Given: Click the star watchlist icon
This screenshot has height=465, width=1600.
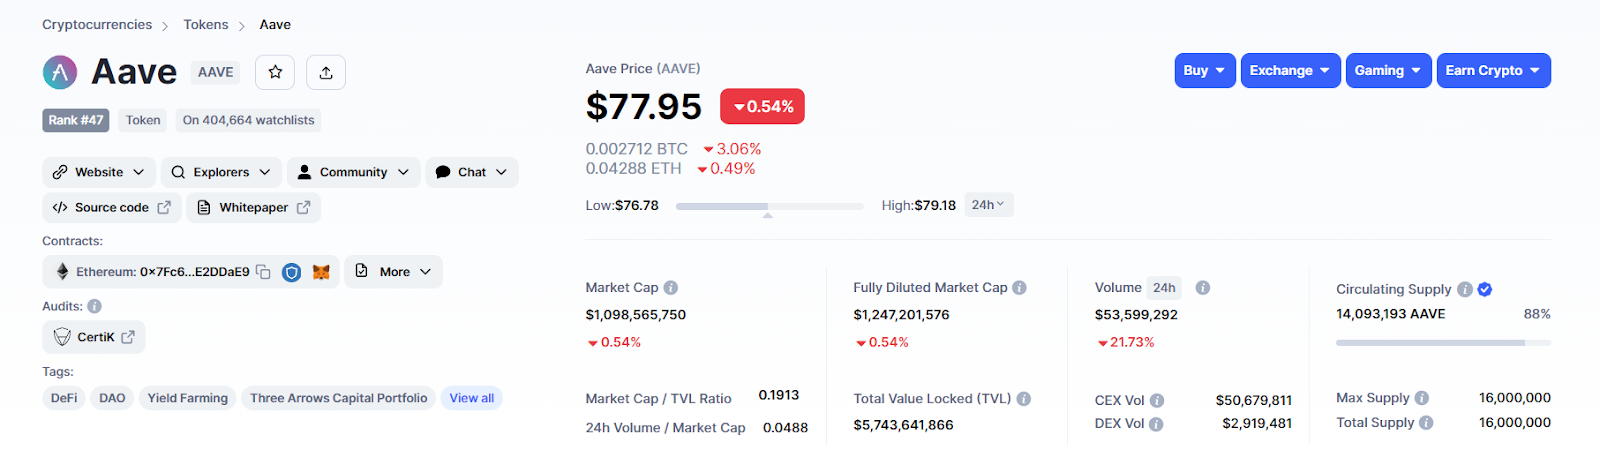Looking at the screenshot, I should [275, 72].
